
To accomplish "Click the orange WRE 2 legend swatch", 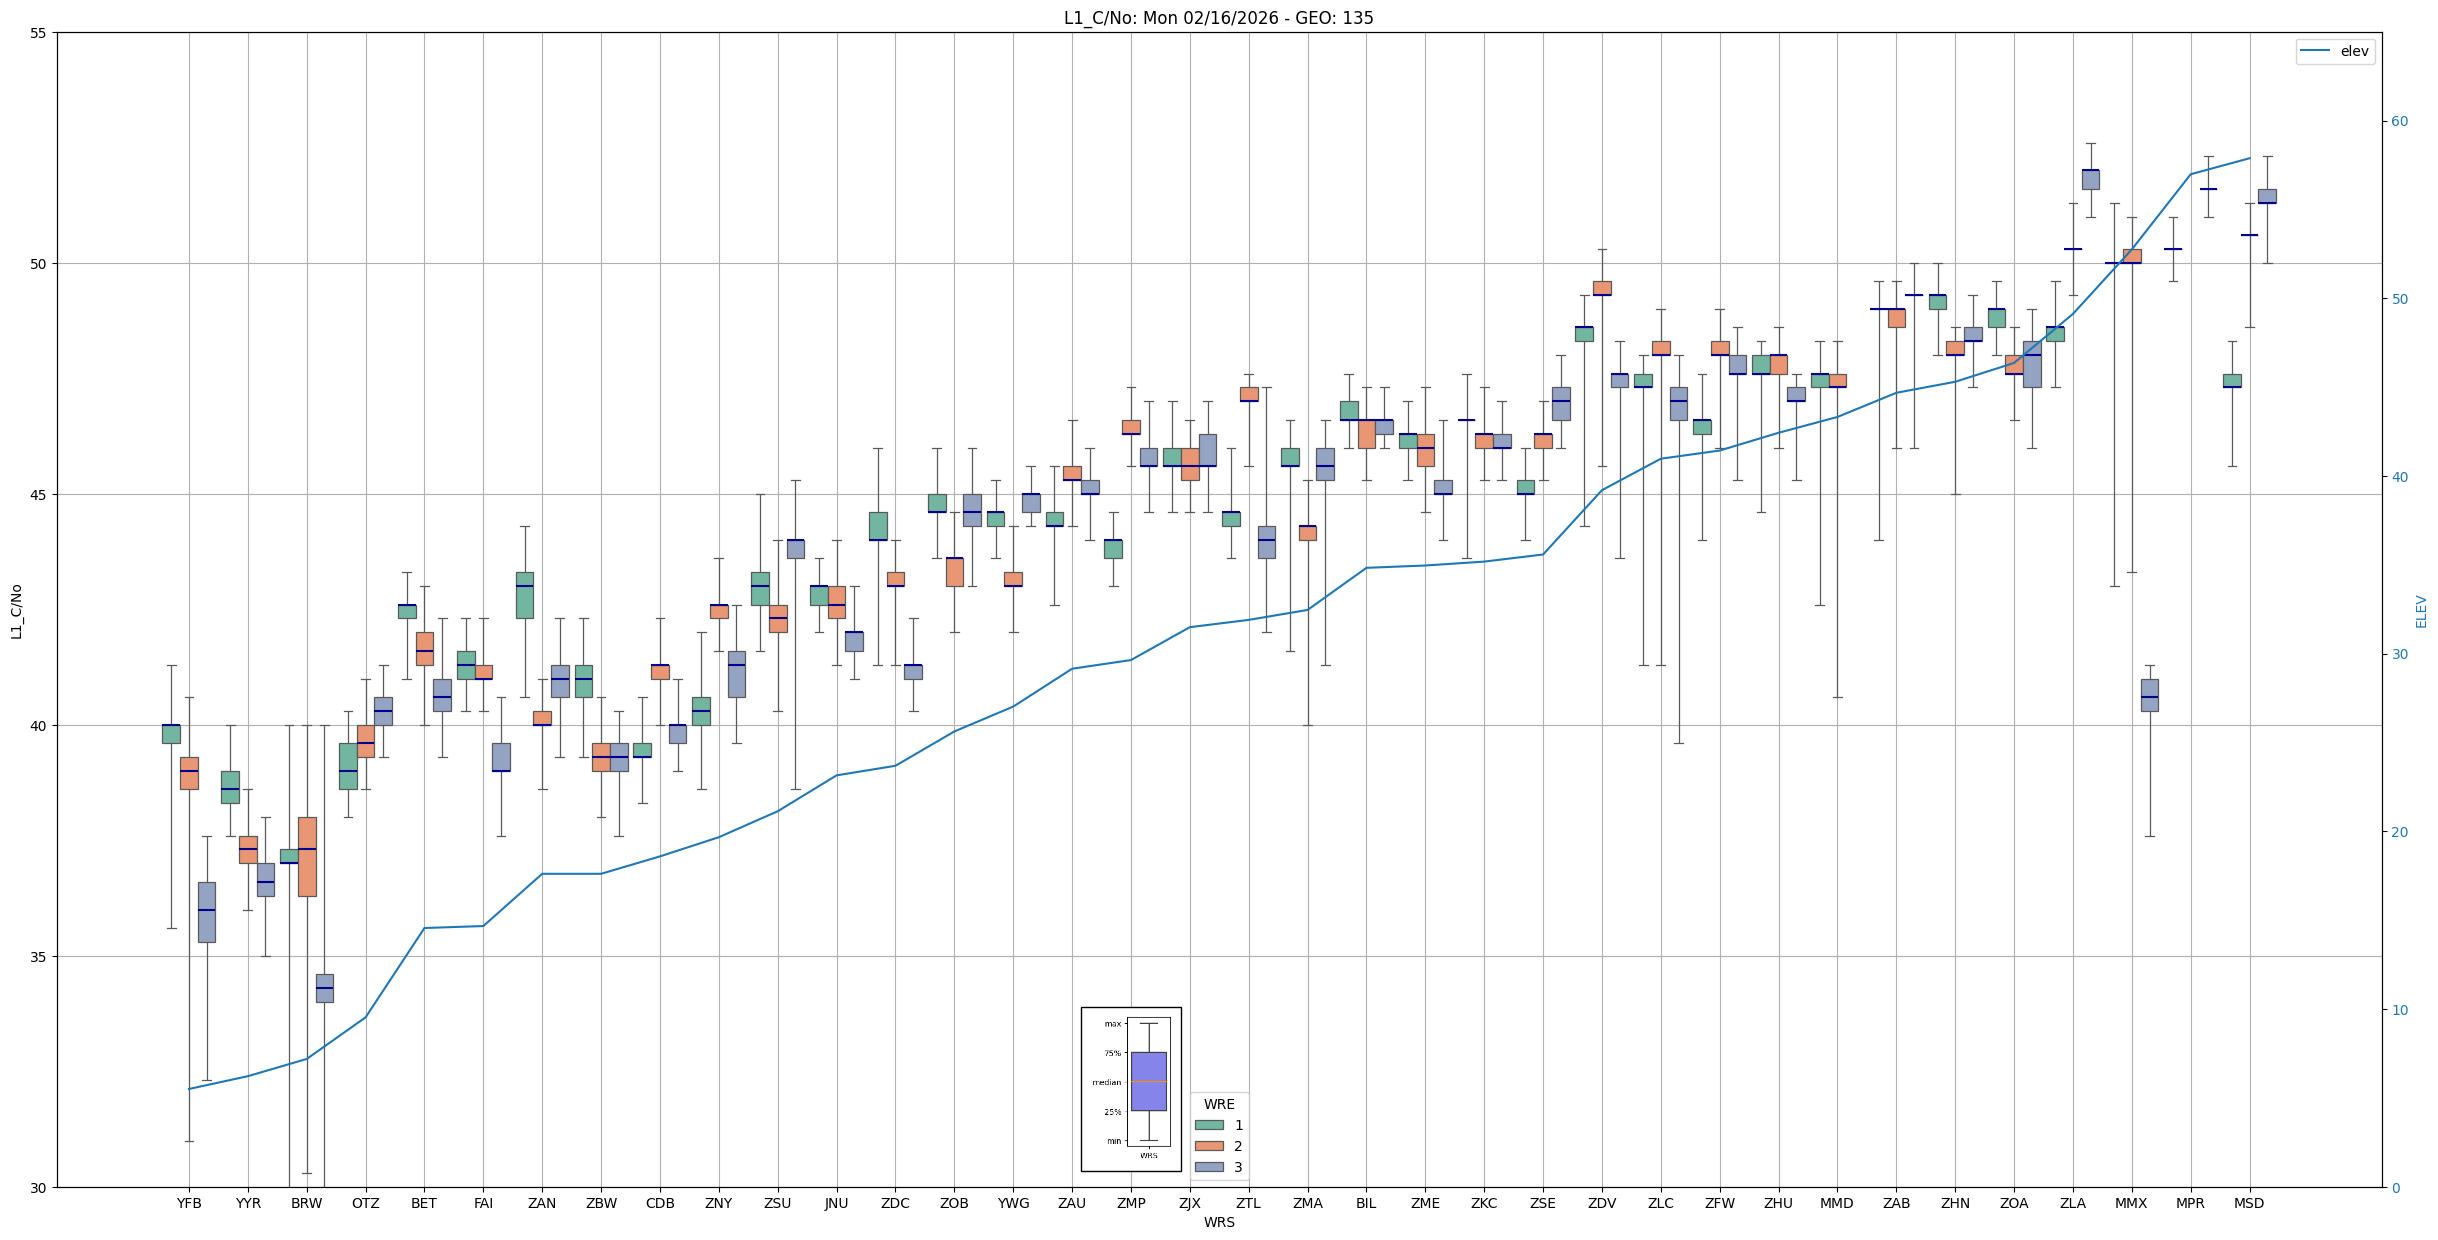I will [x=1208, y=1146].
